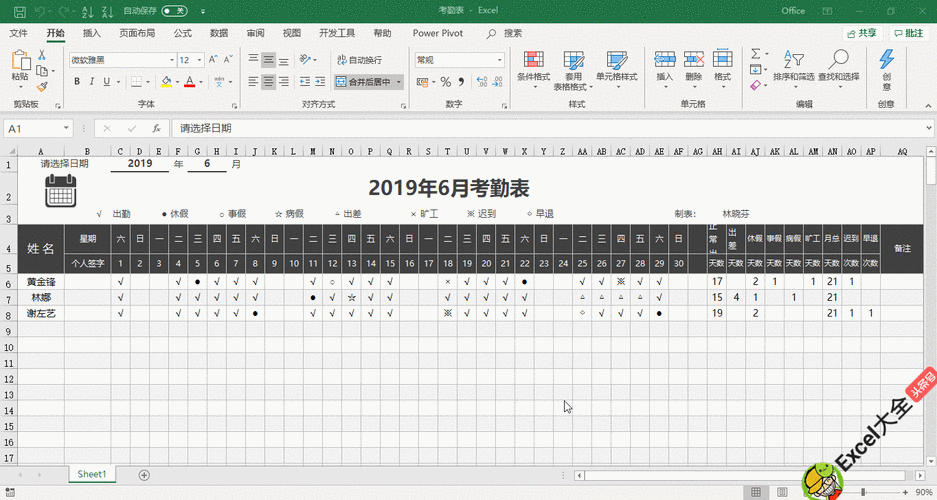Click the Share (共享) button

863,33
